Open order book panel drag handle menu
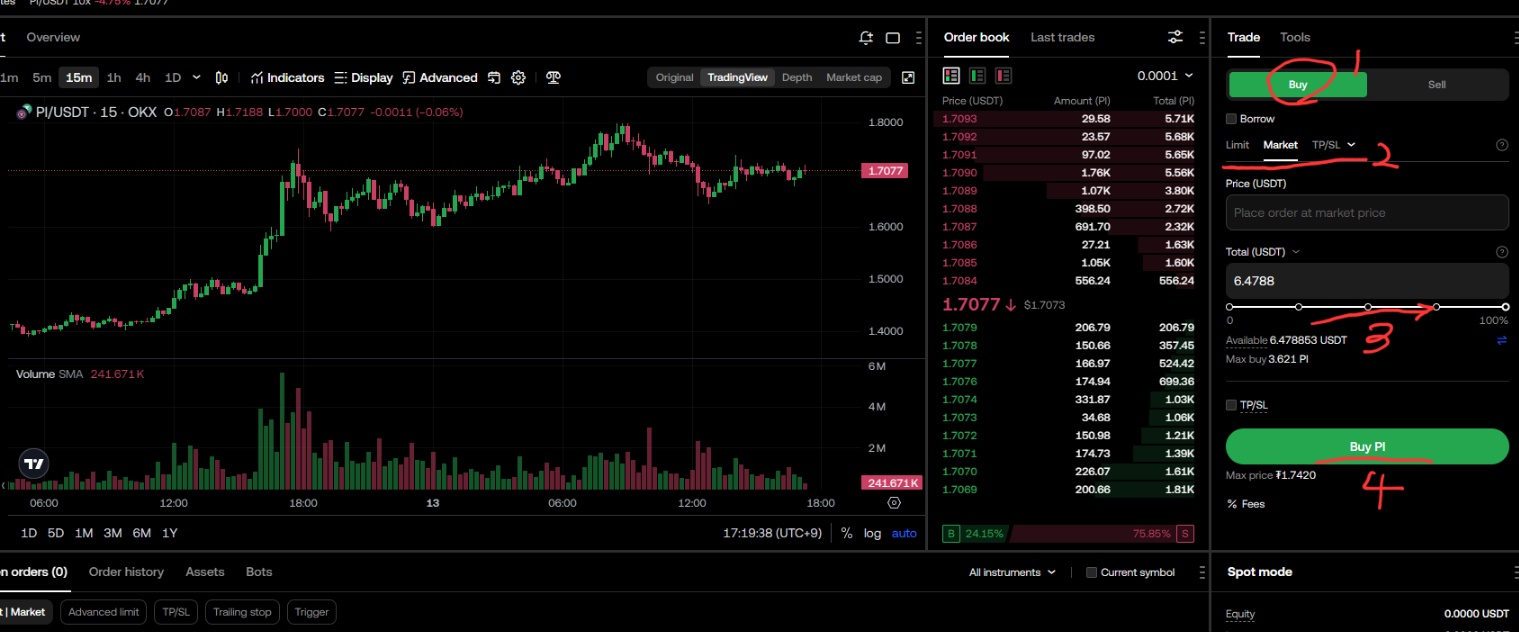1519x632 pixels. [1201, 38]
